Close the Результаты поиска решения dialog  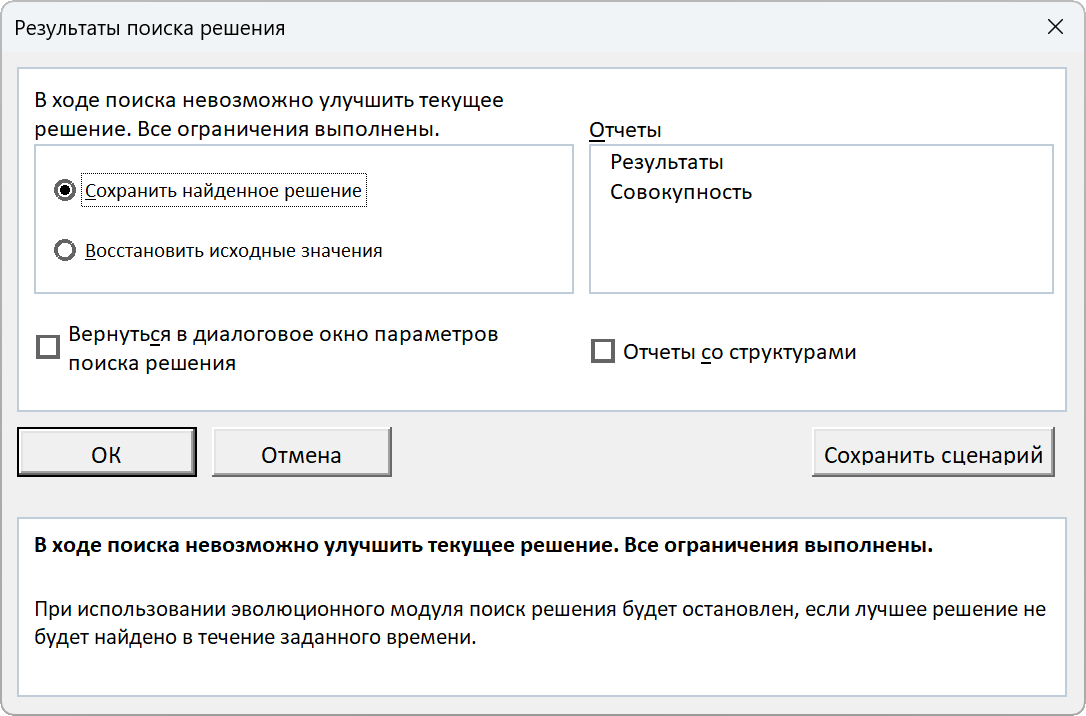[x=1056, y=28]
